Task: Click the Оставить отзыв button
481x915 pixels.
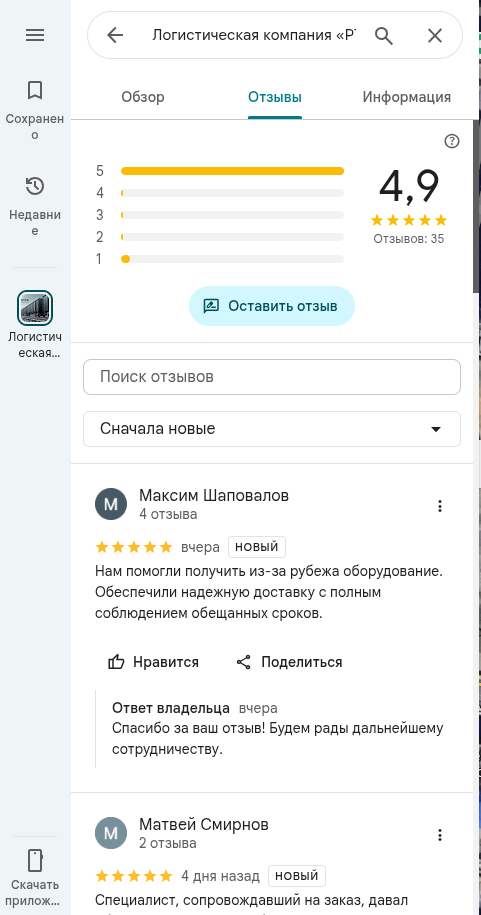Action: pyautogui.click(x=271, y=306)
